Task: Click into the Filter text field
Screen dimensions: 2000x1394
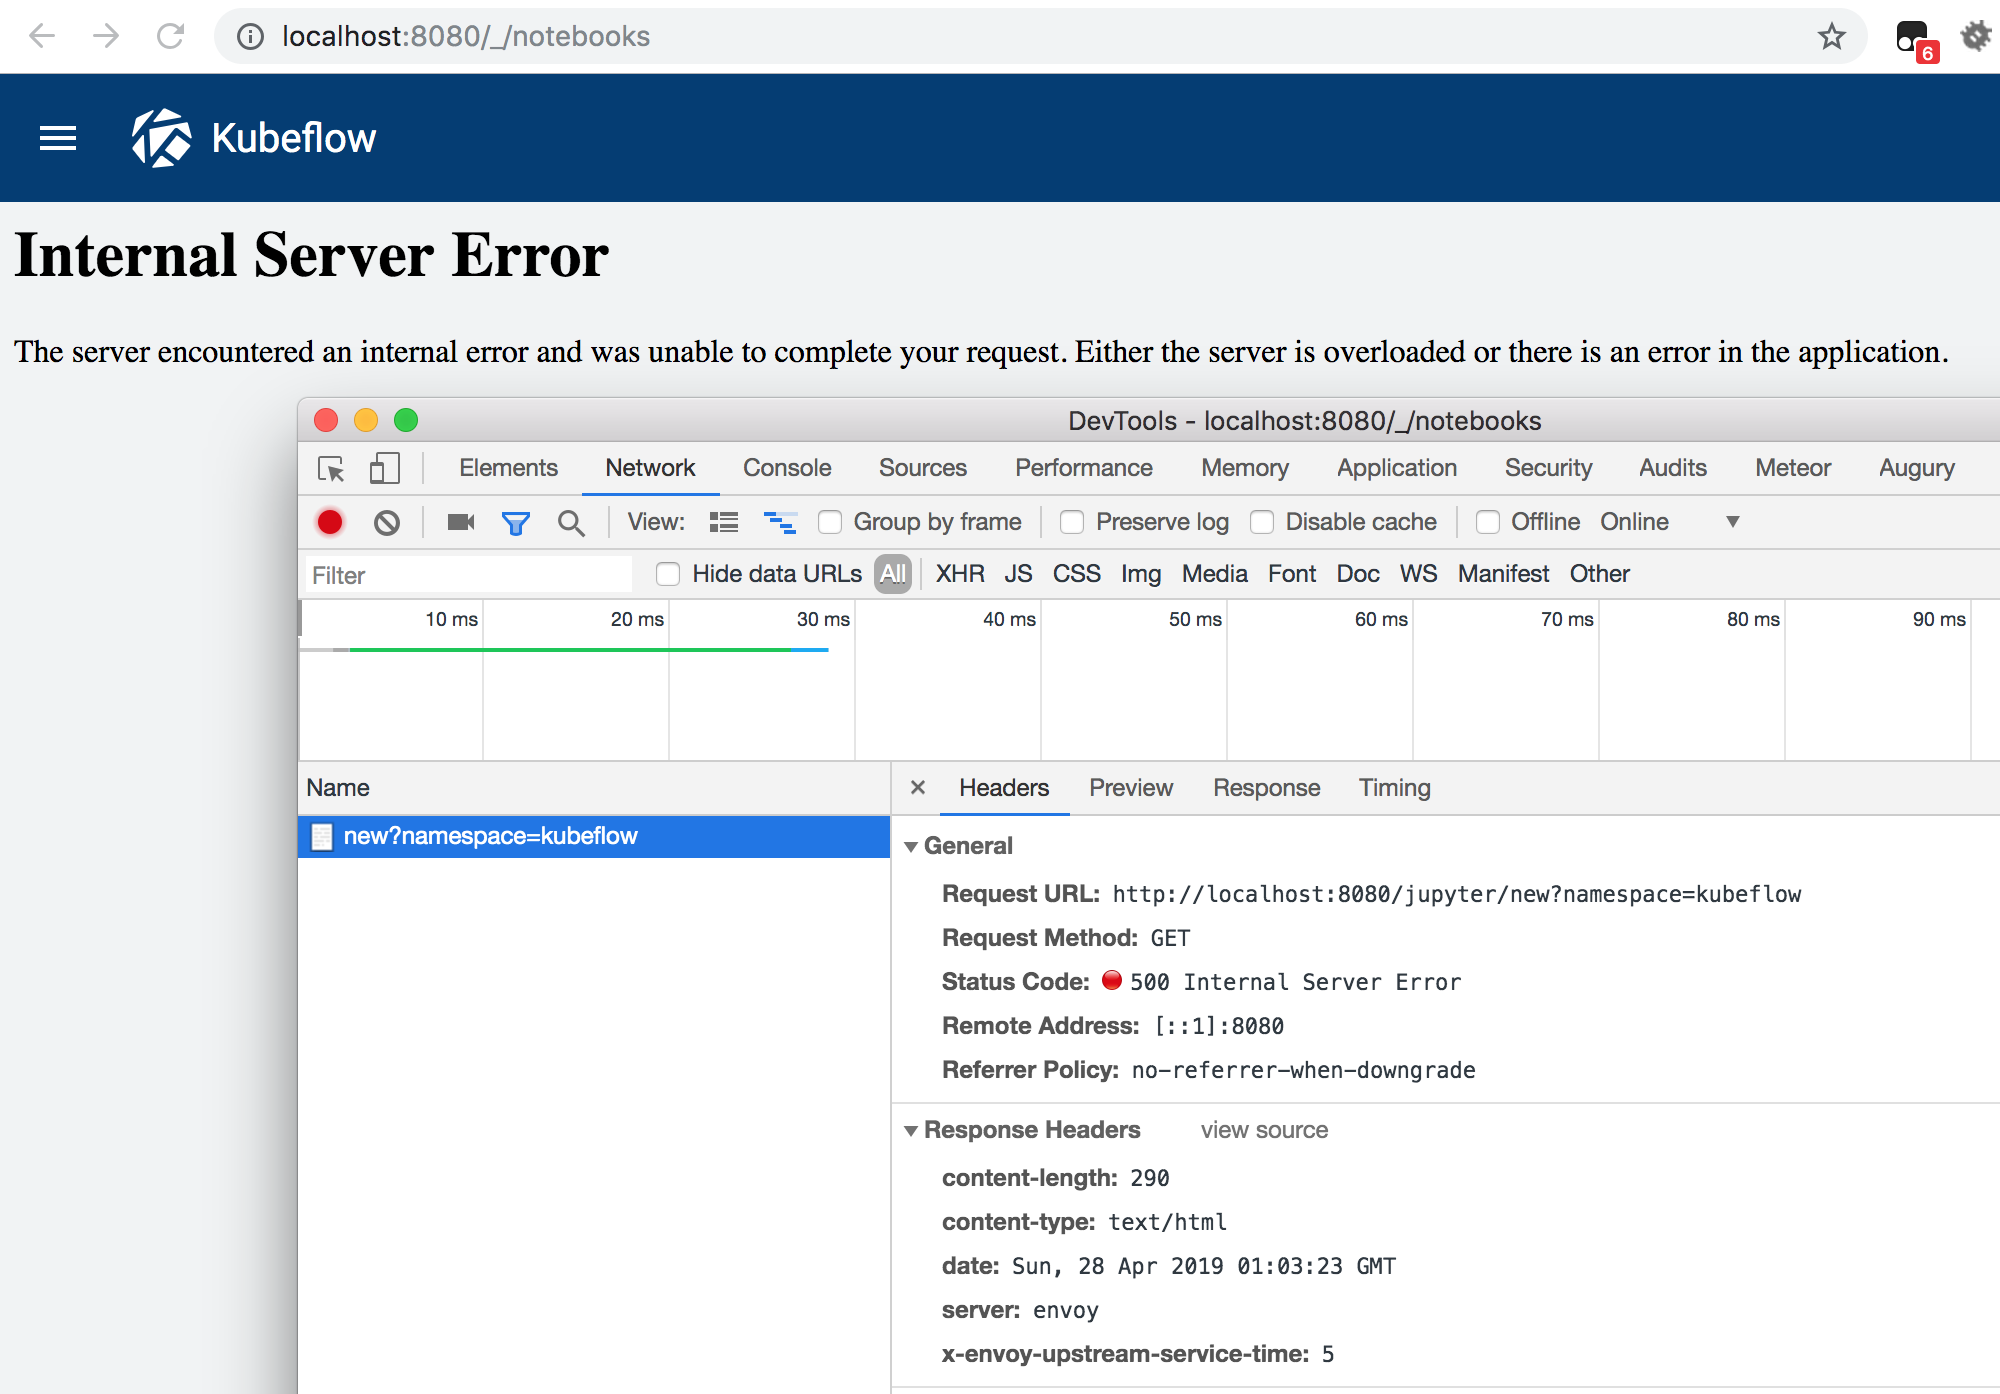Action: [x=468, y=575]
